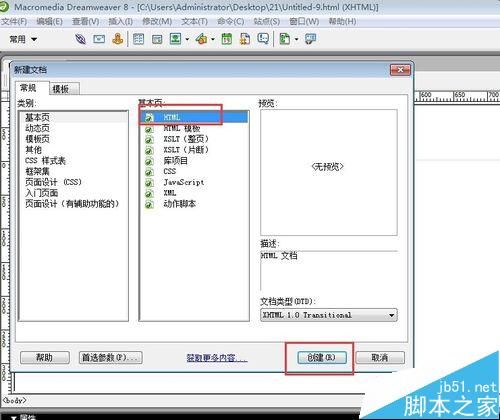Viewport: 500px width, 420px height.
Task: Click the Comment speech bubble icon
Action: [x=263, y=39]
